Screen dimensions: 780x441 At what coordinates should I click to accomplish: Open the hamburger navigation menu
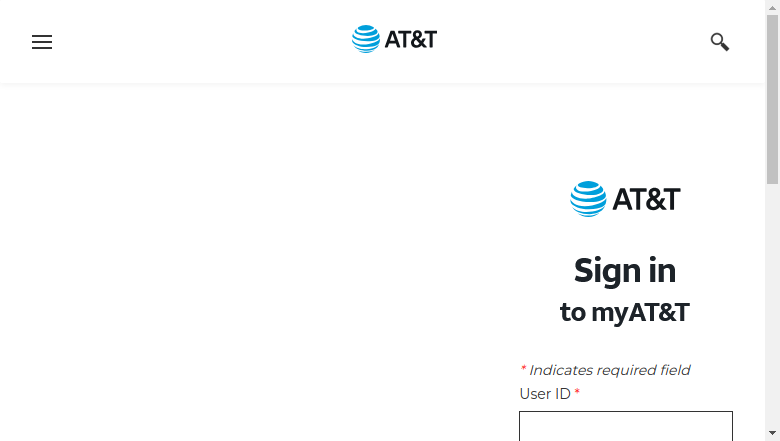pyautogui.click(x=42, y=42)
